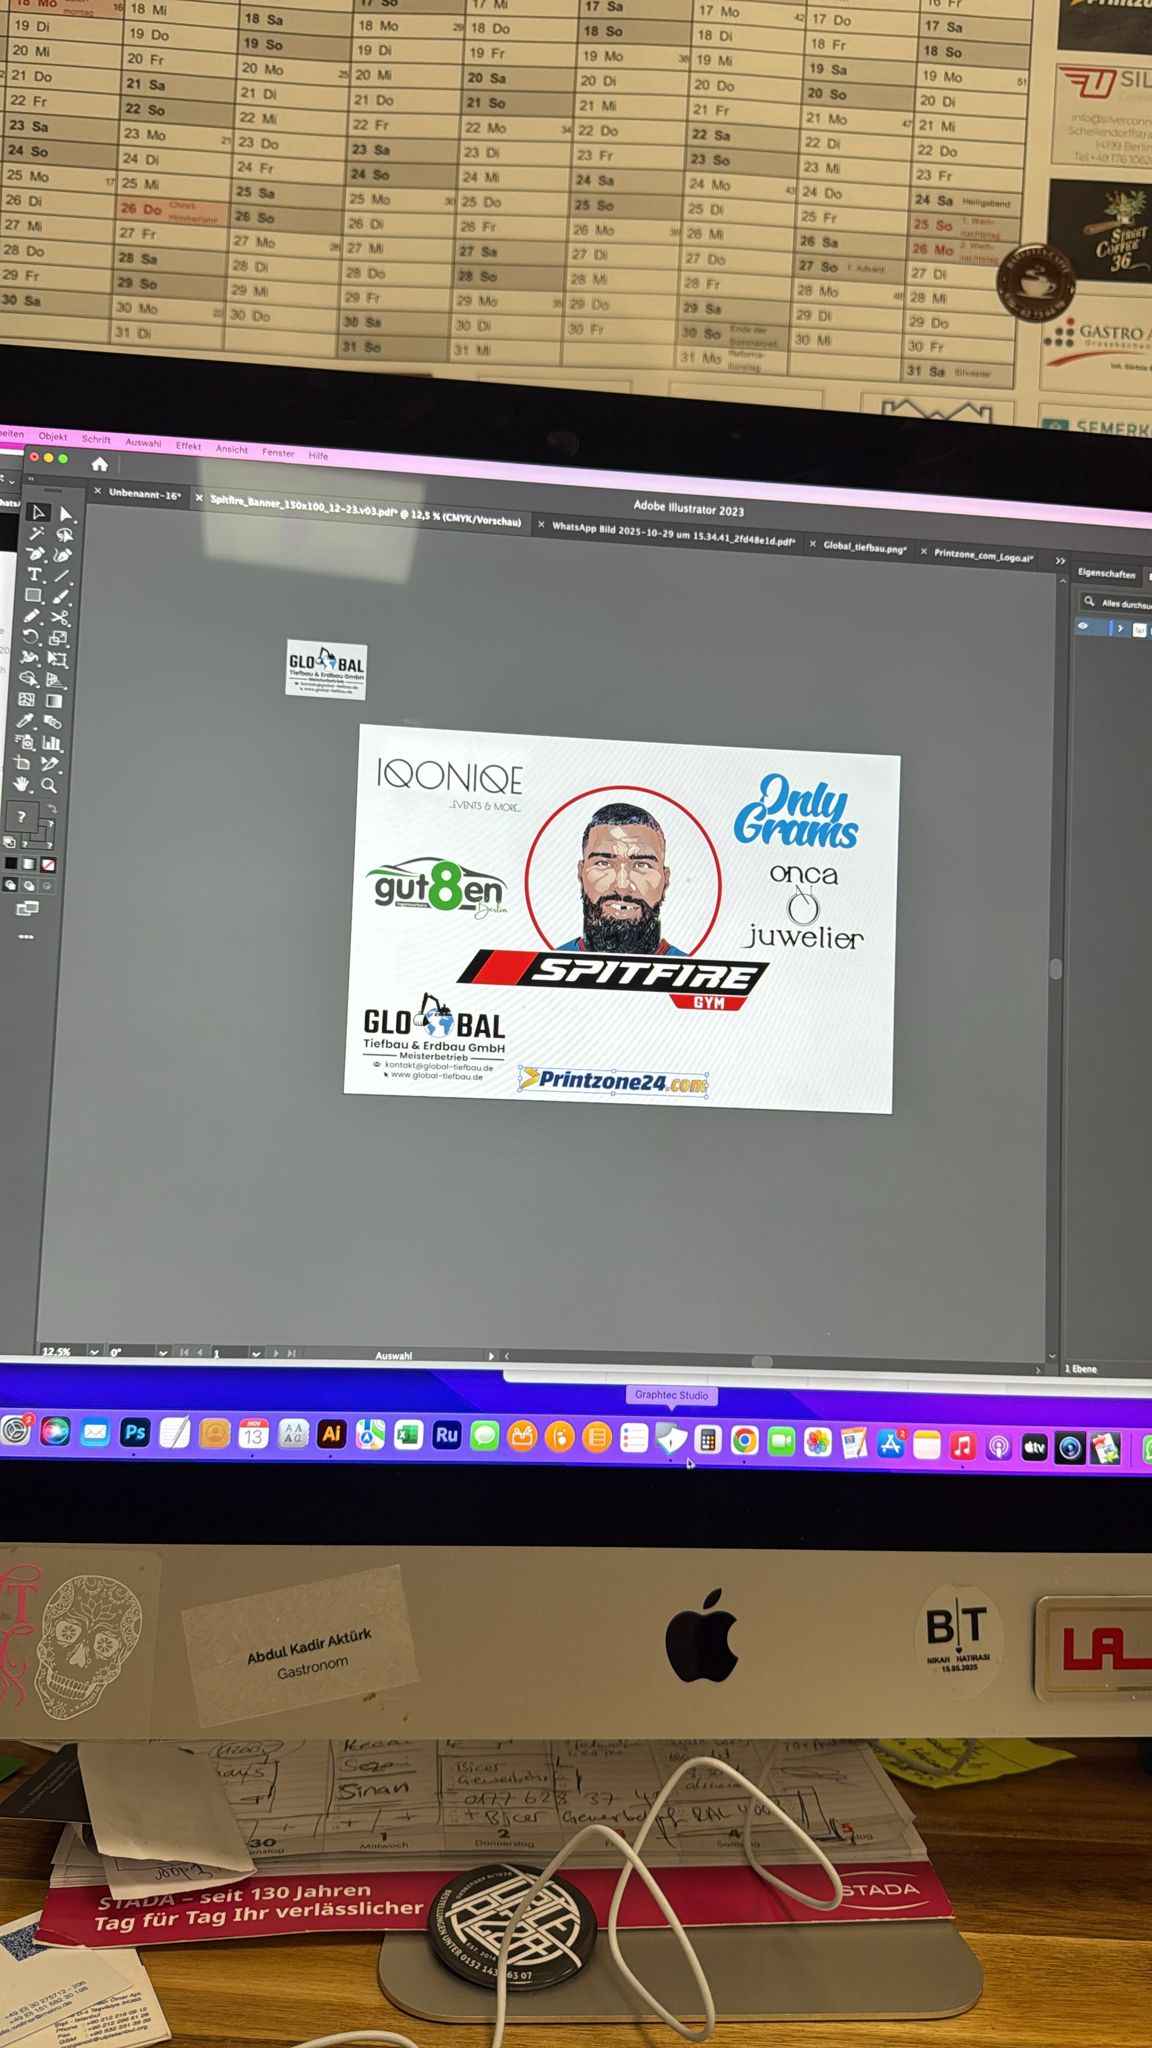Click the vertical canvas scrollbar handle

click(x=1055, y=968)
